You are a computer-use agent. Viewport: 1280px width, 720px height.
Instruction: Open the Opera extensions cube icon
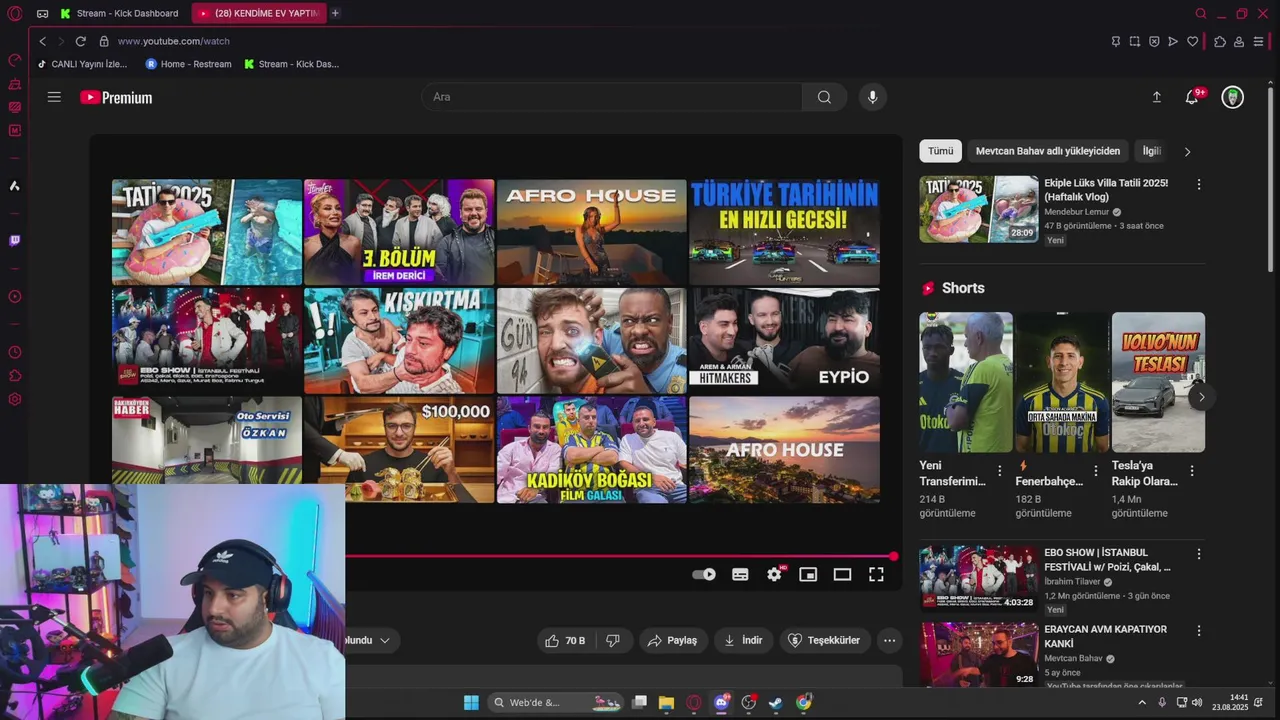pyautogui.click(x=1220, y=41)
